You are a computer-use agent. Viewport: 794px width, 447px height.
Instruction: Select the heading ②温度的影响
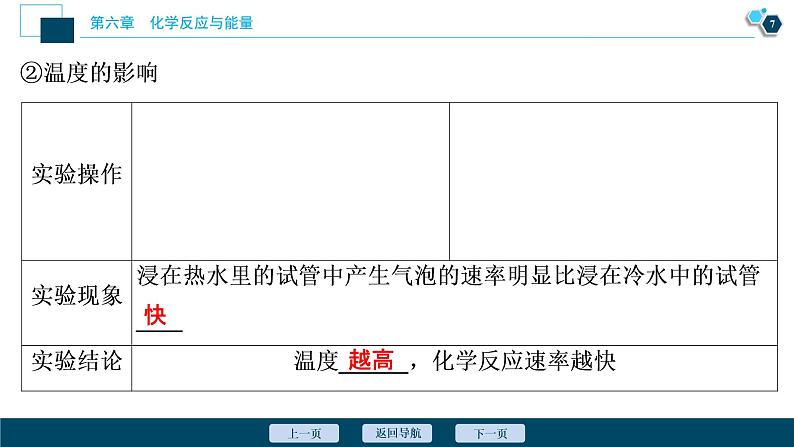[x=89, y=73]
